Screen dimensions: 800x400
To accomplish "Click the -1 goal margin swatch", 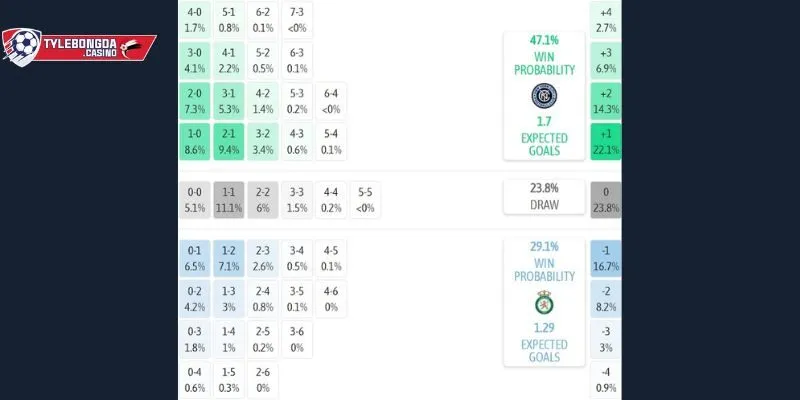I will coord(605,259).
